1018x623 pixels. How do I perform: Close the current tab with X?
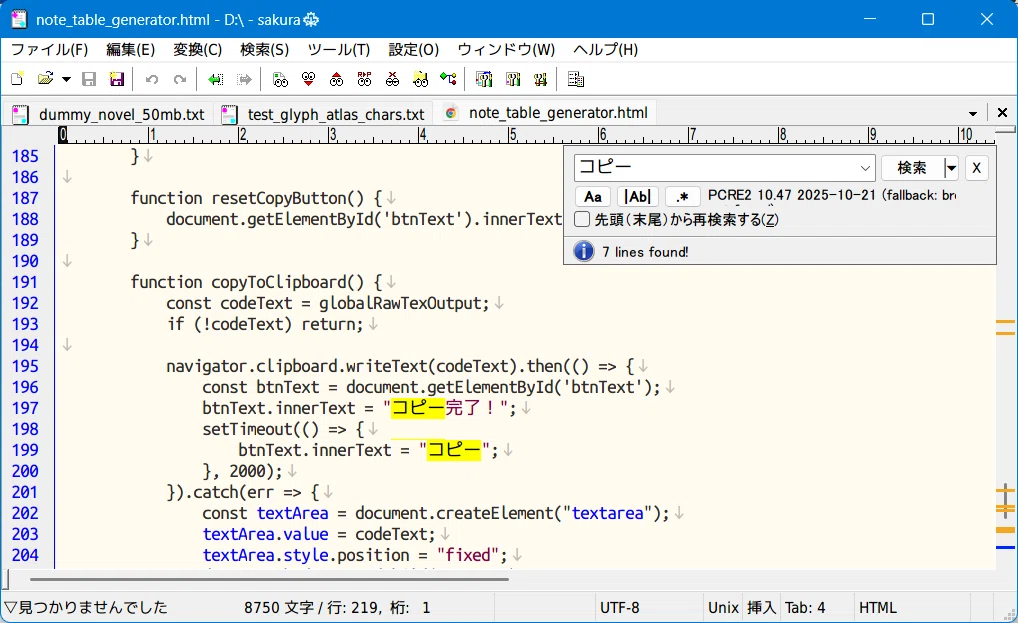click(x=1002, y=113)
